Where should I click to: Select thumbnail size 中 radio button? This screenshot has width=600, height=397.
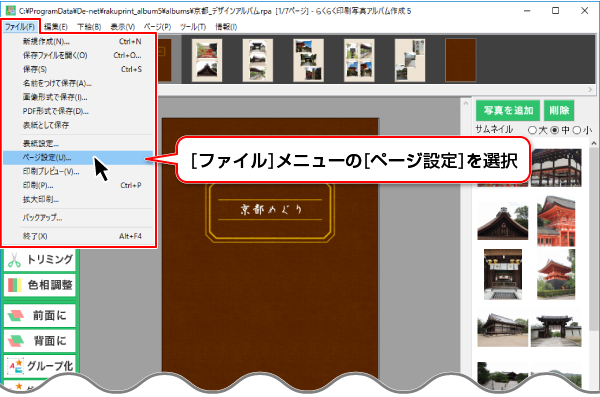point(554,130)
